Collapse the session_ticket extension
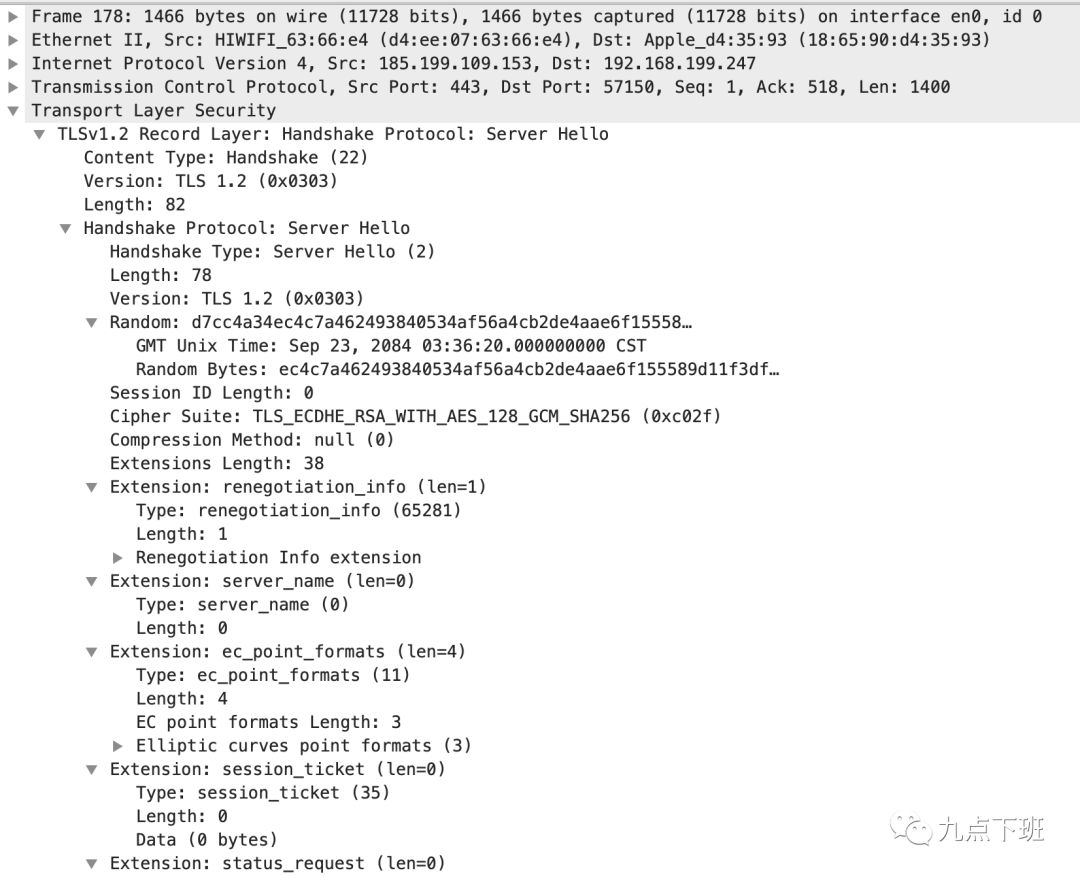 (92, 770)
